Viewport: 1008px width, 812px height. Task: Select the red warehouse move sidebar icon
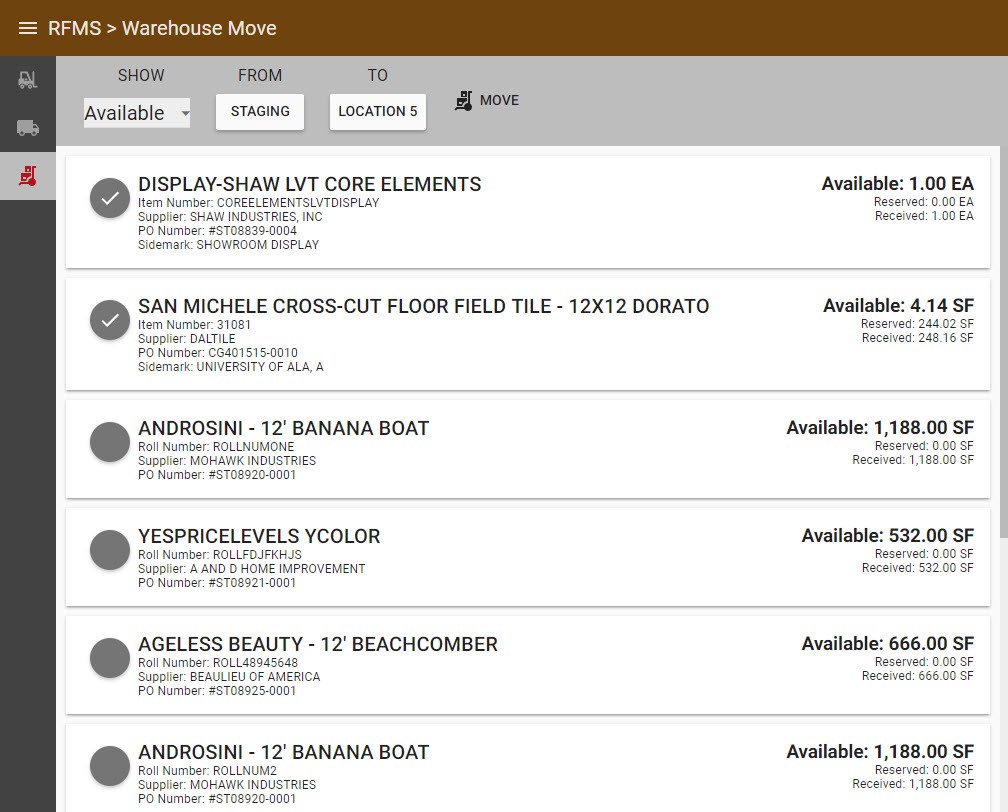point(28,176)
